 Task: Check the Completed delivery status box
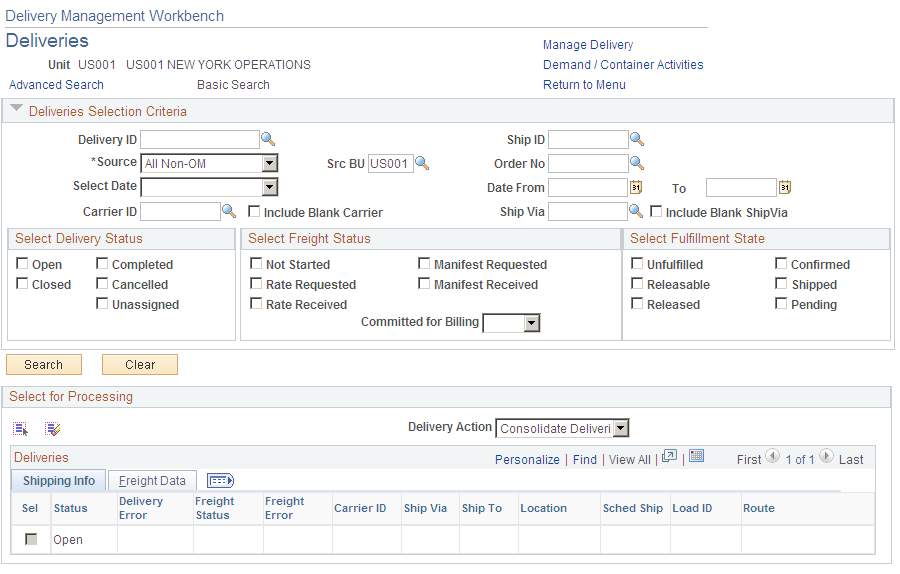point(102,263)
